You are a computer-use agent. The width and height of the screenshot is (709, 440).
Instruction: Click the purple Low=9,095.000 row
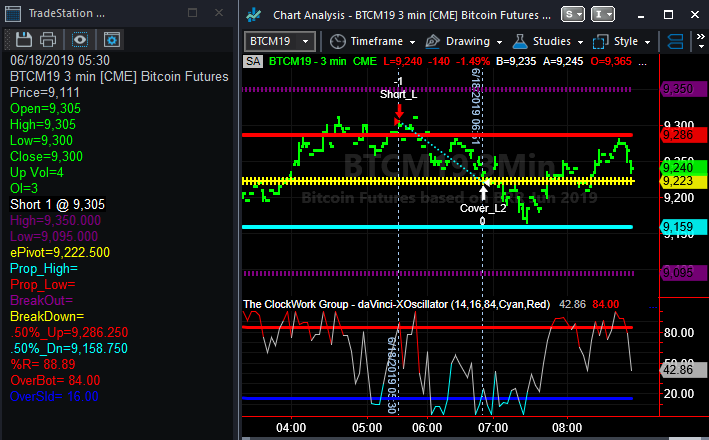tap(54, 237)
